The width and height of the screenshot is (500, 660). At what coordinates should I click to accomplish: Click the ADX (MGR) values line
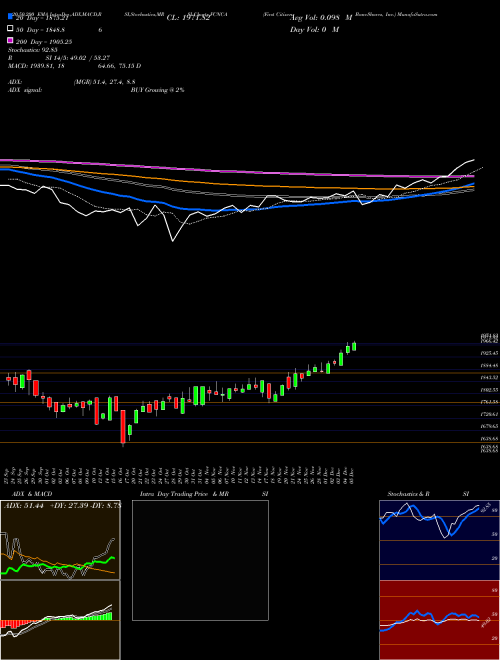(x=72, y=82)
